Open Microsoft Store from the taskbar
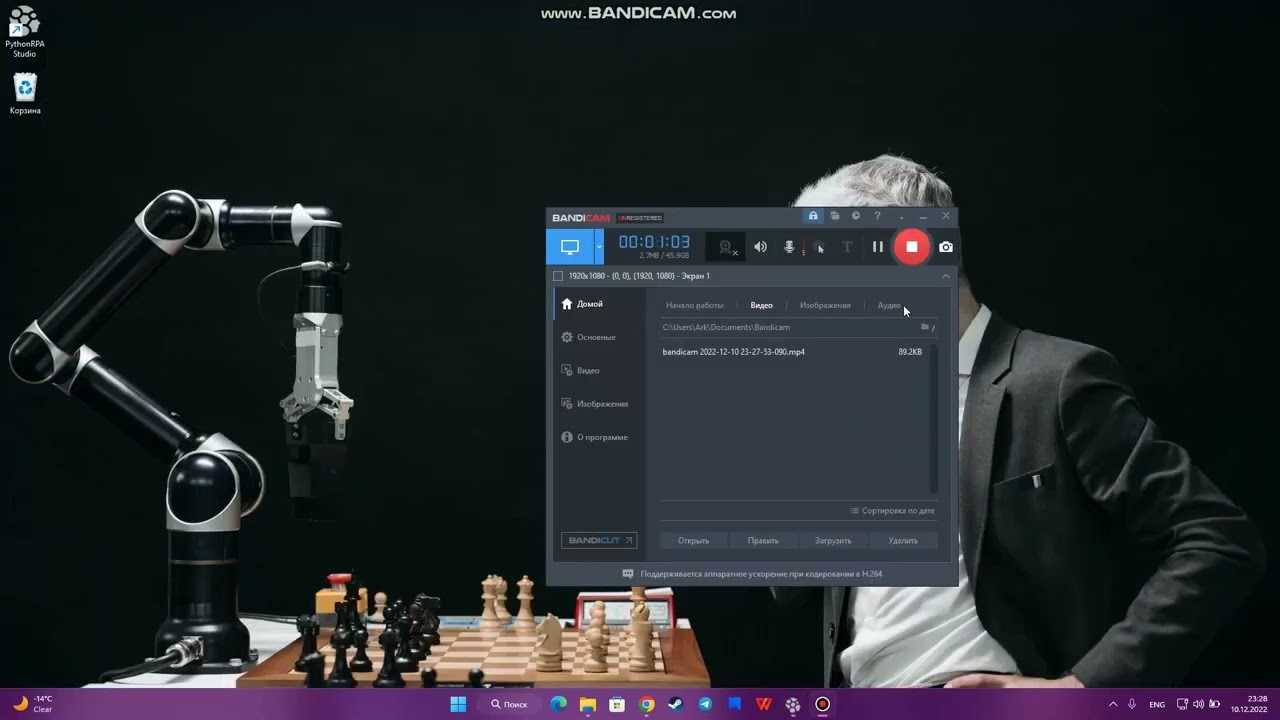Image resolution: width=1280 pixels, height=720 pixels. 617,704
